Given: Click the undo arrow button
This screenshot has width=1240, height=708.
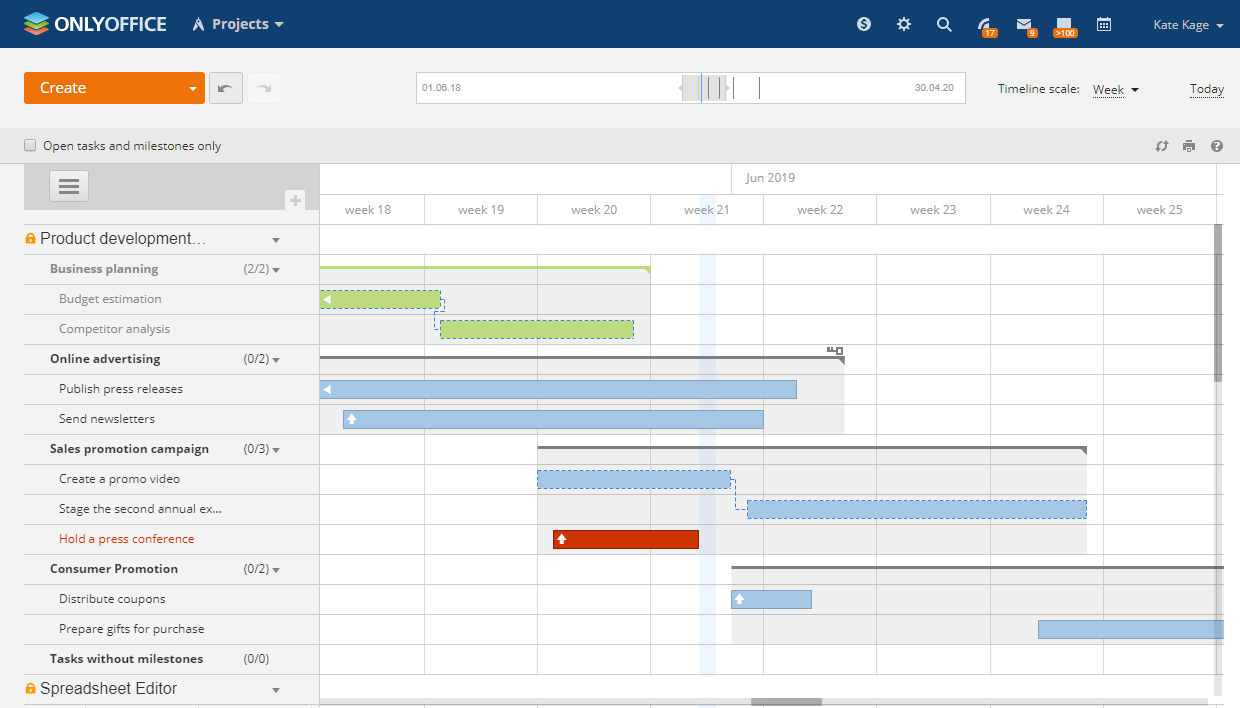Looking at the screenshot, I should [x=225, y=88].
